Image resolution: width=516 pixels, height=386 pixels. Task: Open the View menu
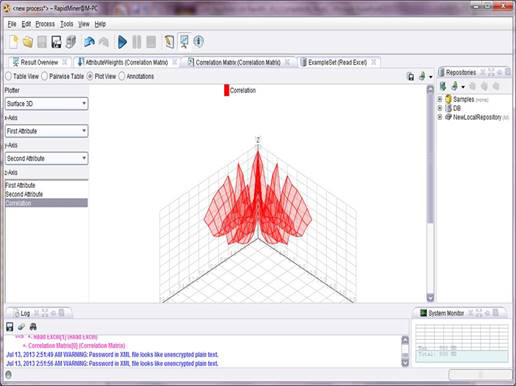tap(84, 24)
